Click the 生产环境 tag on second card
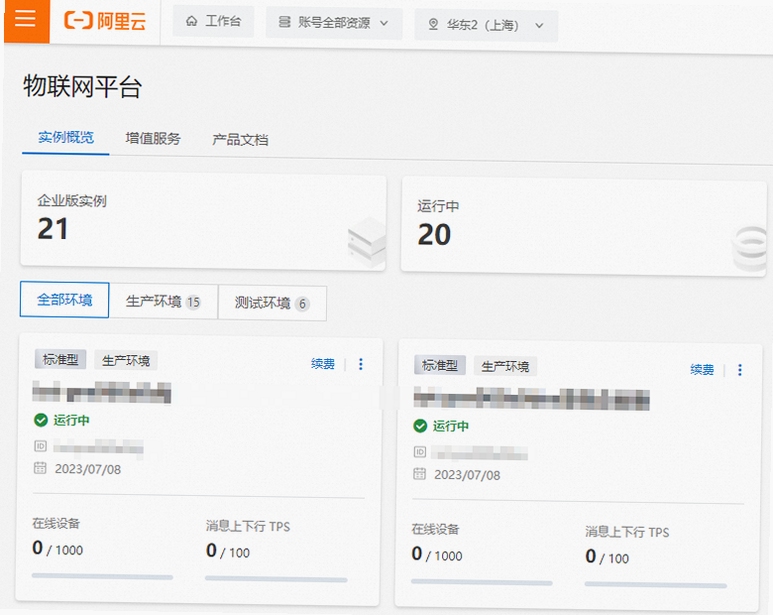Image resolution: width=773 pixels, height=615 pixels. [x=505, y=367]
